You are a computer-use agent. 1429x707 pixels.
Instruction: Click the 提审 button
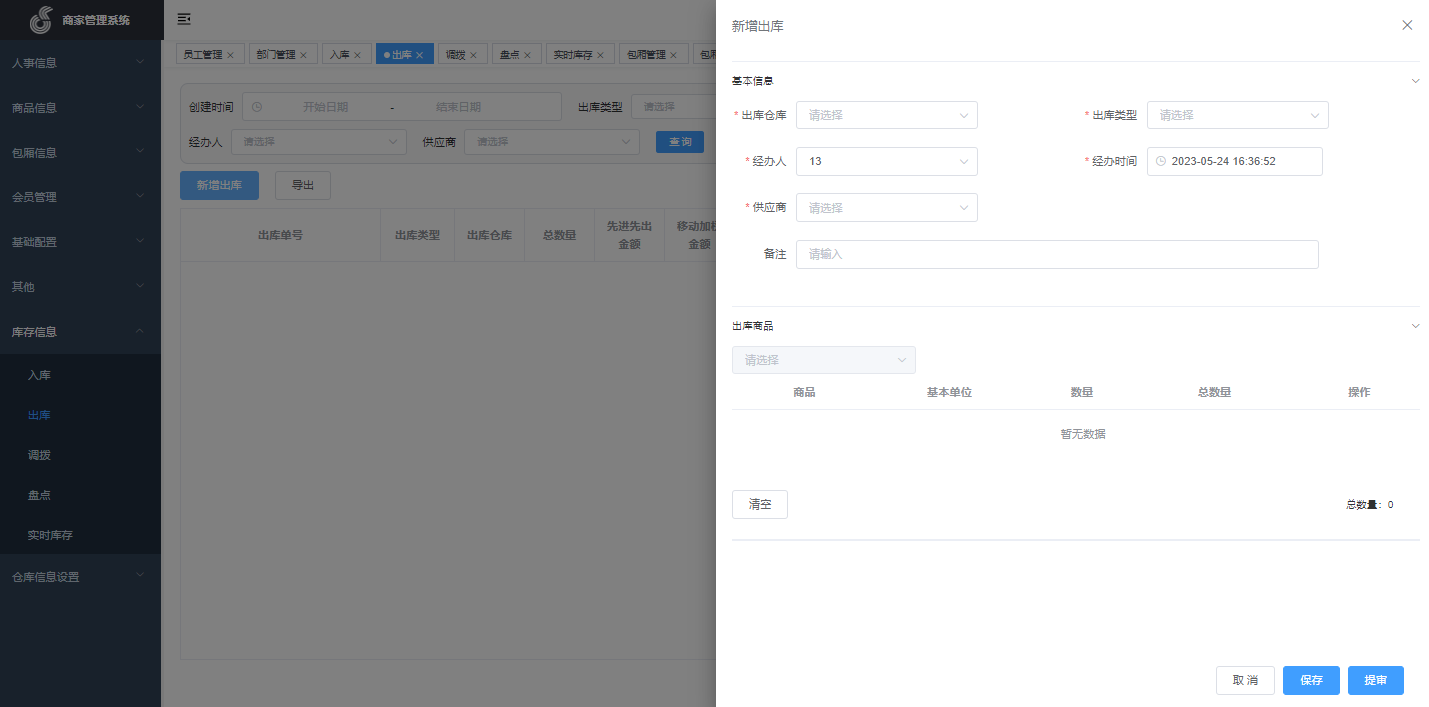pyautogui.click(x=1376, y=680)
